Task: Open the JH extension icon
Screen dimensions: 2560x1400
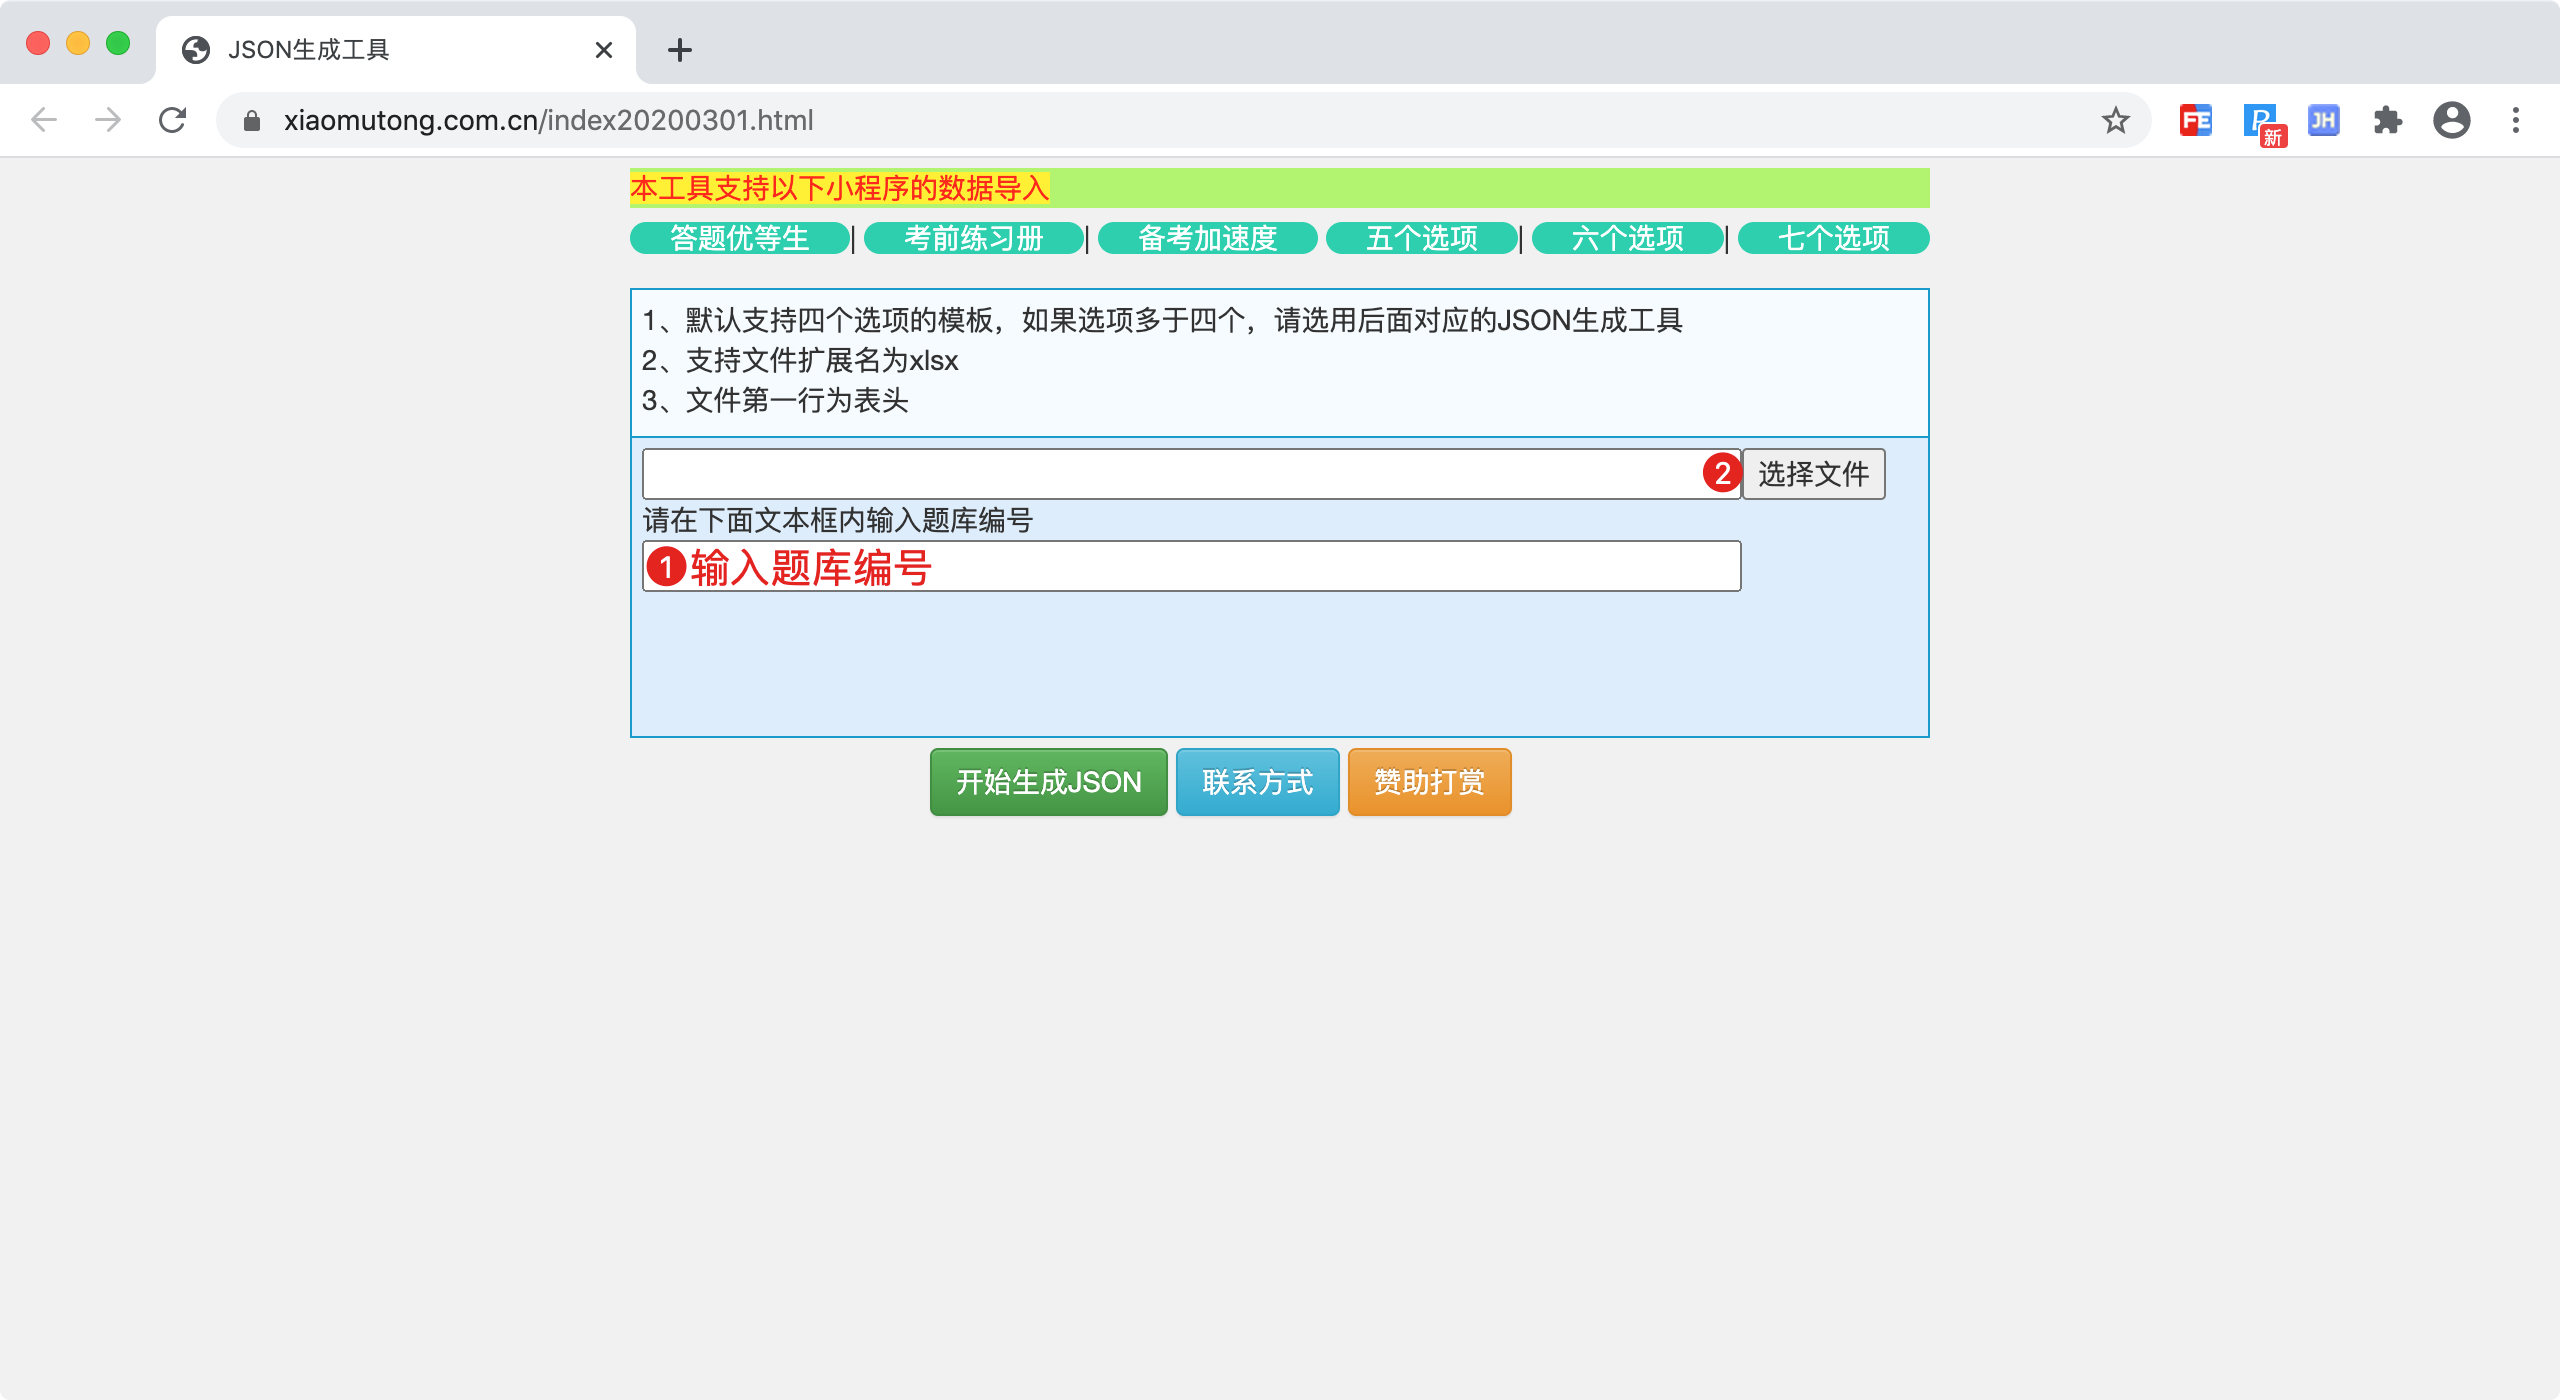Action: pyautogui.click(x=2323, y=120)
